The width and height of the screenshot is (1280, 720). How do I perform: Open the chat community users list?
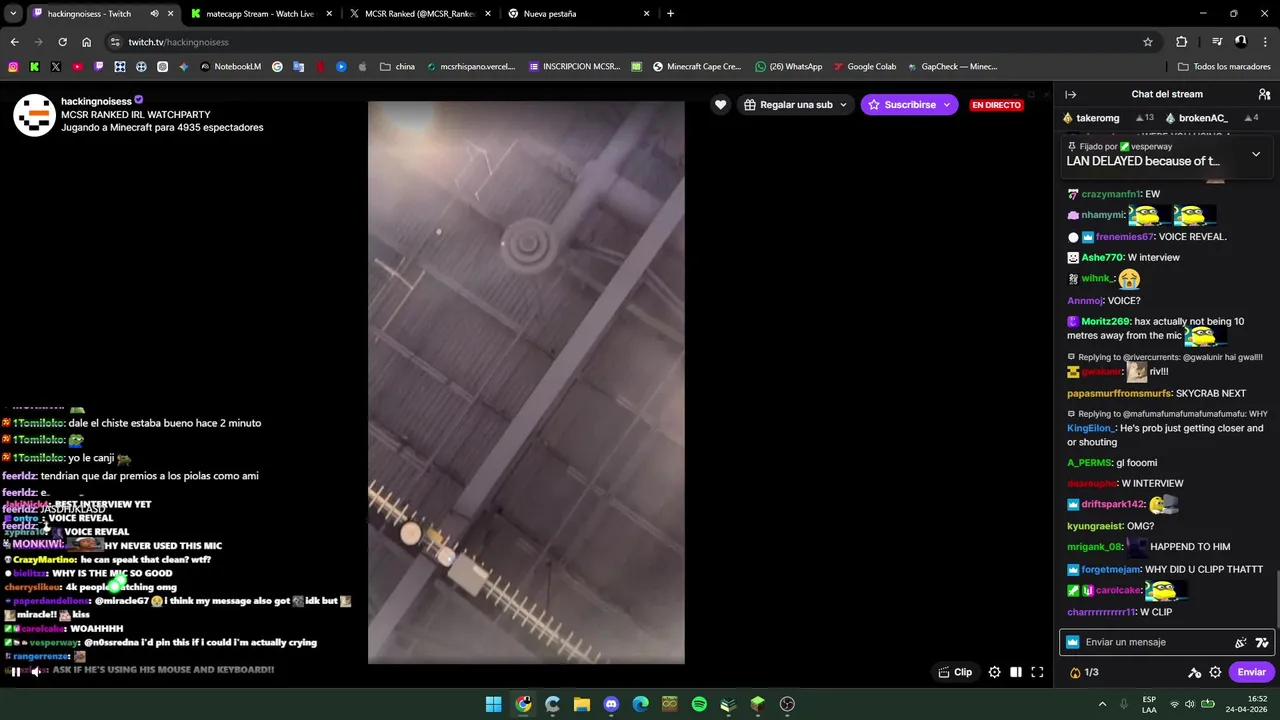pos(1264,94)
